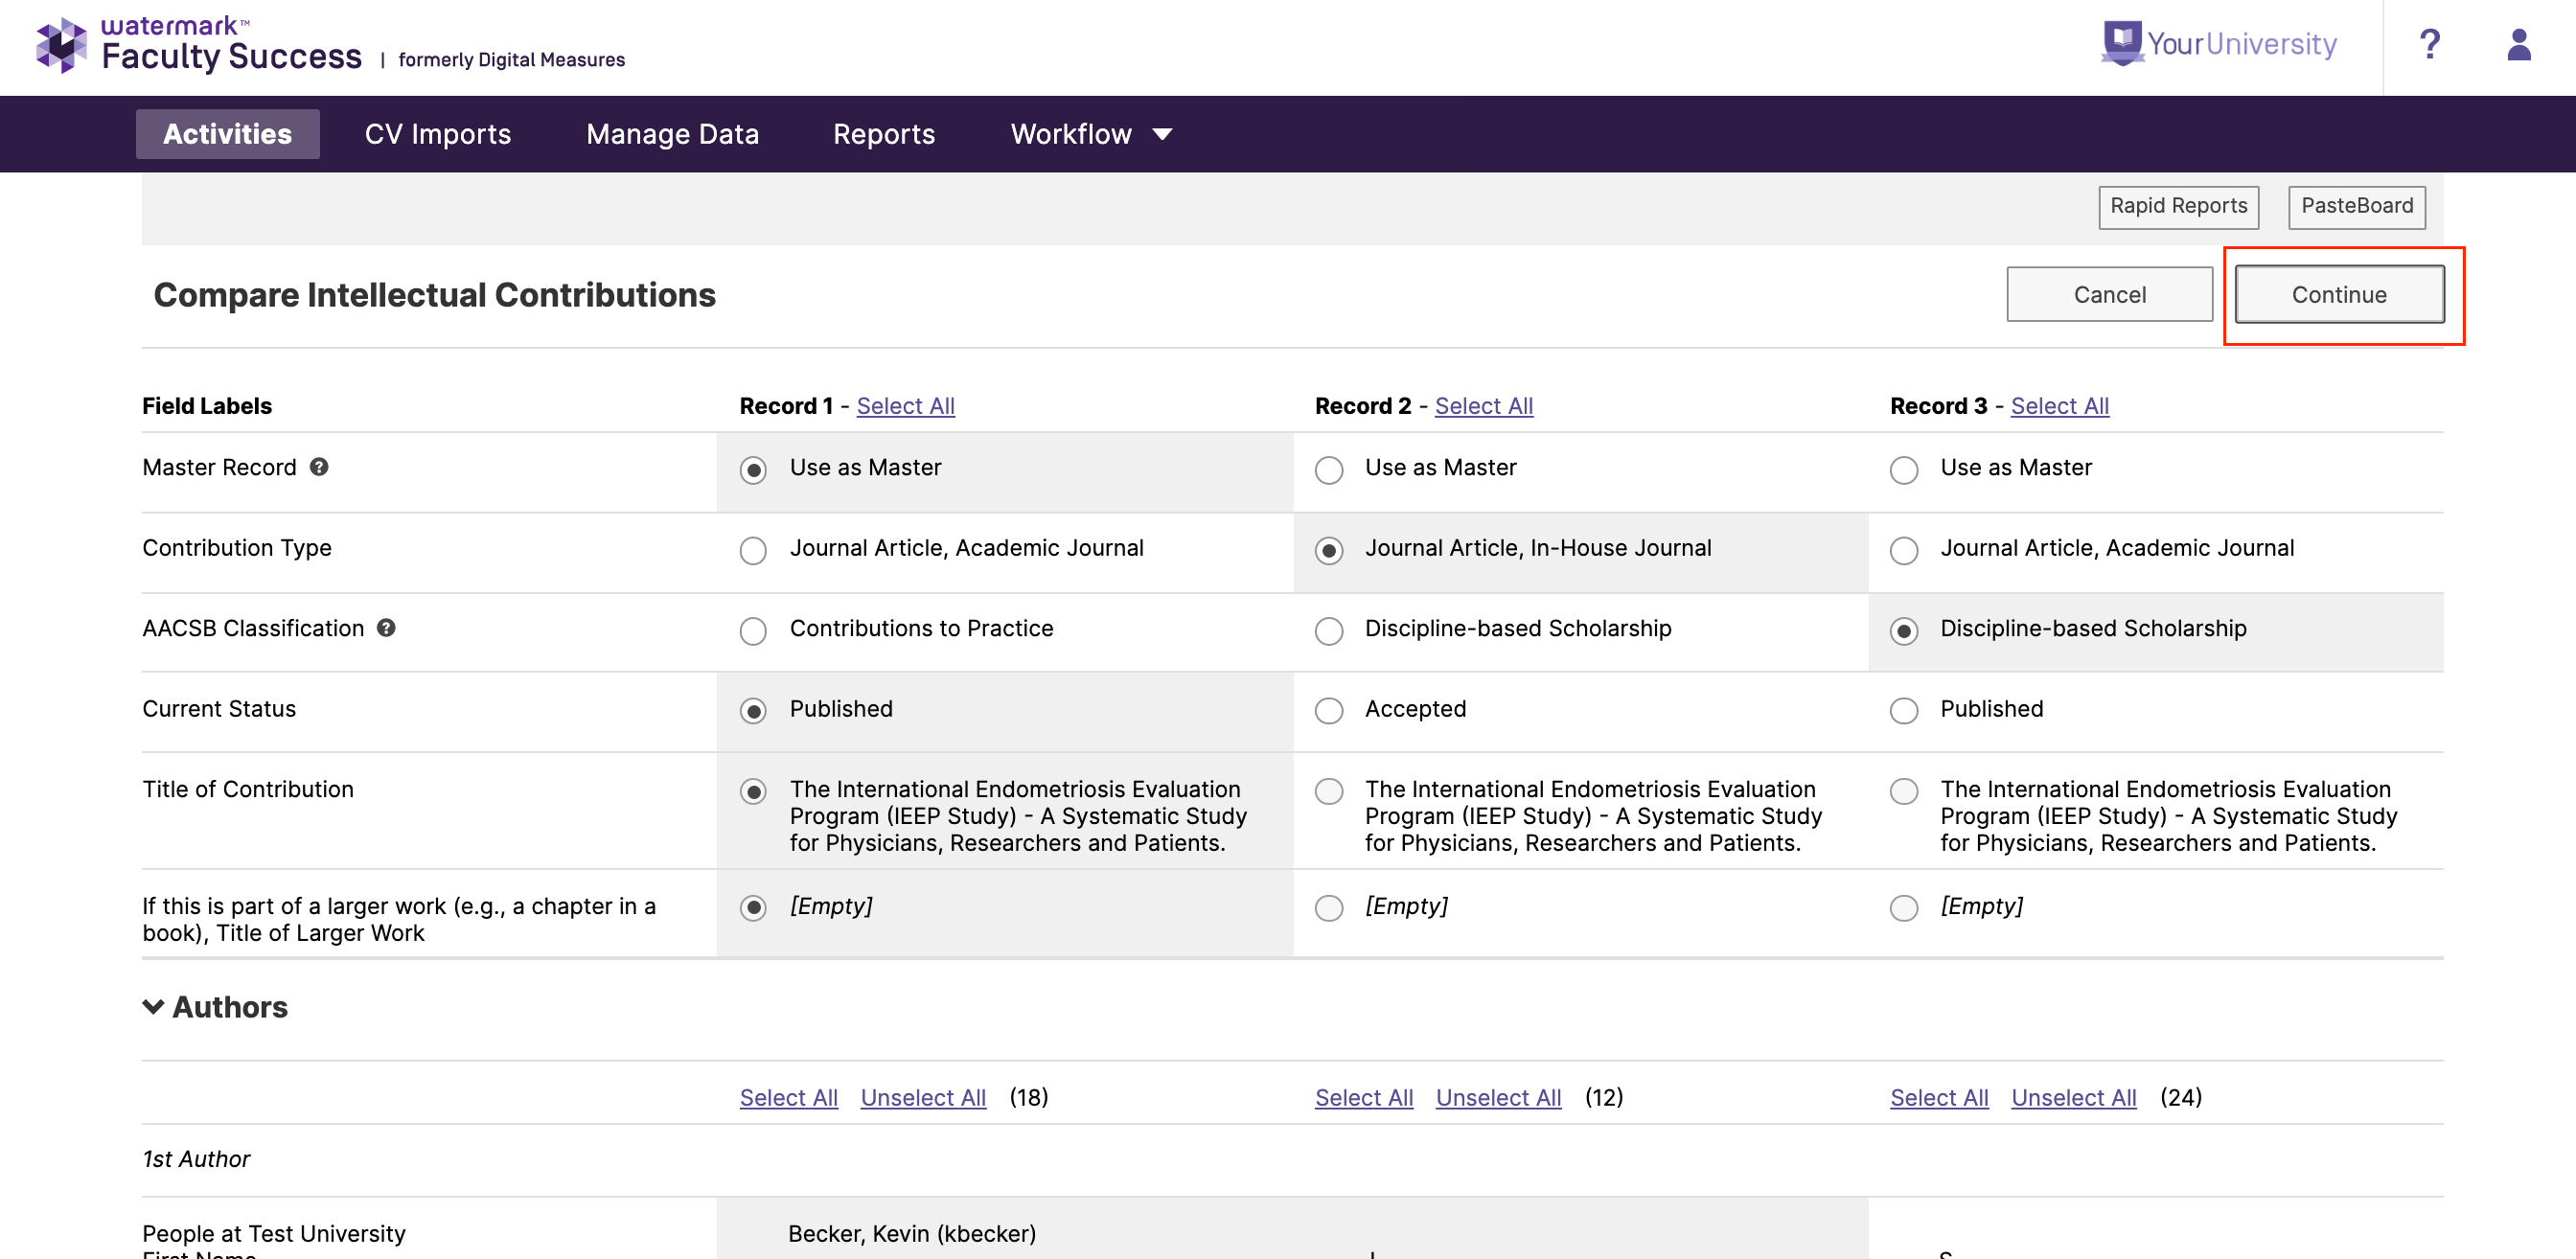Click Record 1 Select All link
Image resolution: width=2576 pixels, height=1259 pixels.
coord(905,406)
